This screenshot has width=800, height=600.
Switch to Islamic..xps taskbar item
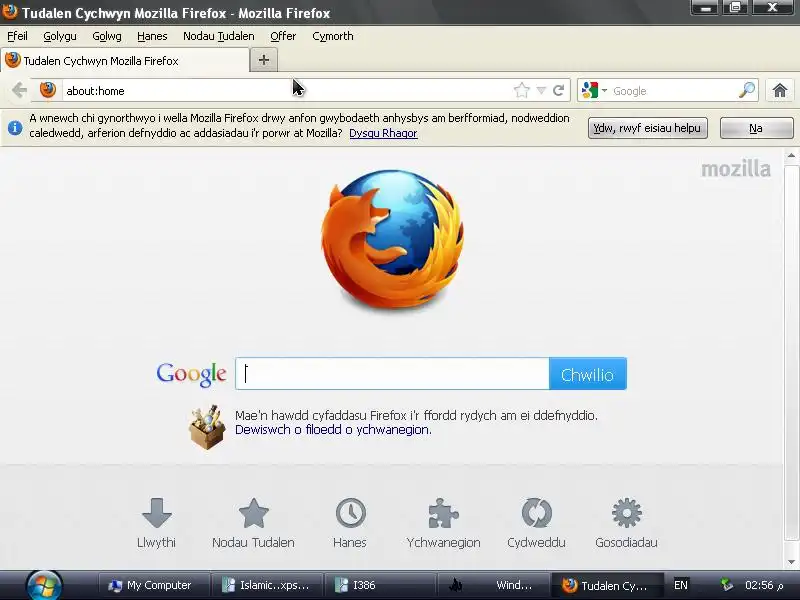tap(266, 585)
